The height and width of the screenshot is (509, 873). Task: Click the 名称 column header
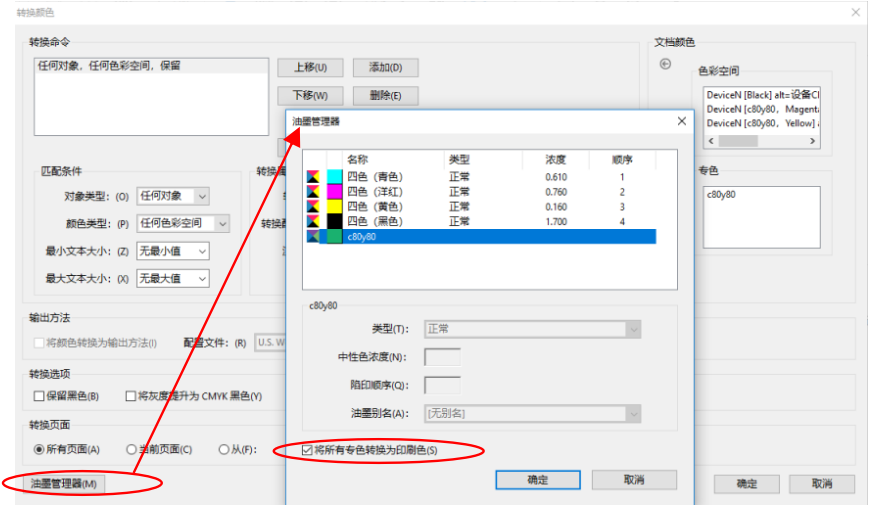click(358, 159)
